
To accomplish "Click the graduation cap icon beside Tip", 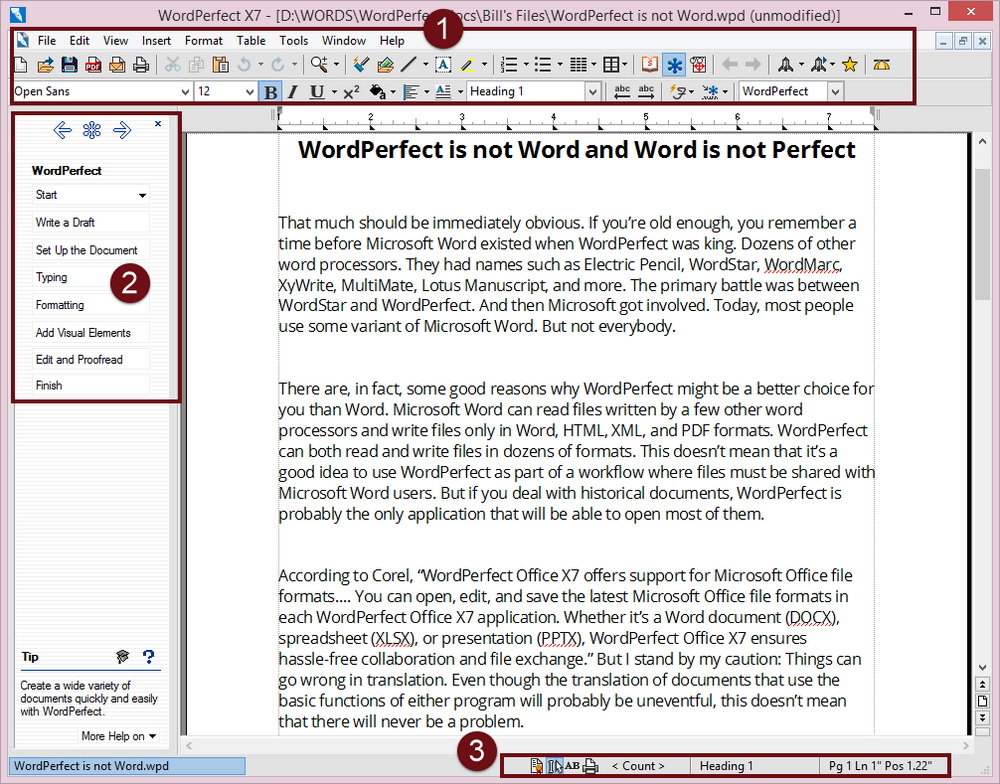I will pos(122,656).
